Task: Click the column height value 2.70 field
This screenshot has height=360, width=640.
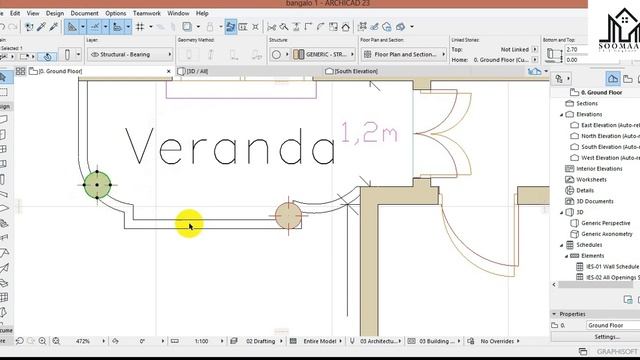Action: pos(576,49)
